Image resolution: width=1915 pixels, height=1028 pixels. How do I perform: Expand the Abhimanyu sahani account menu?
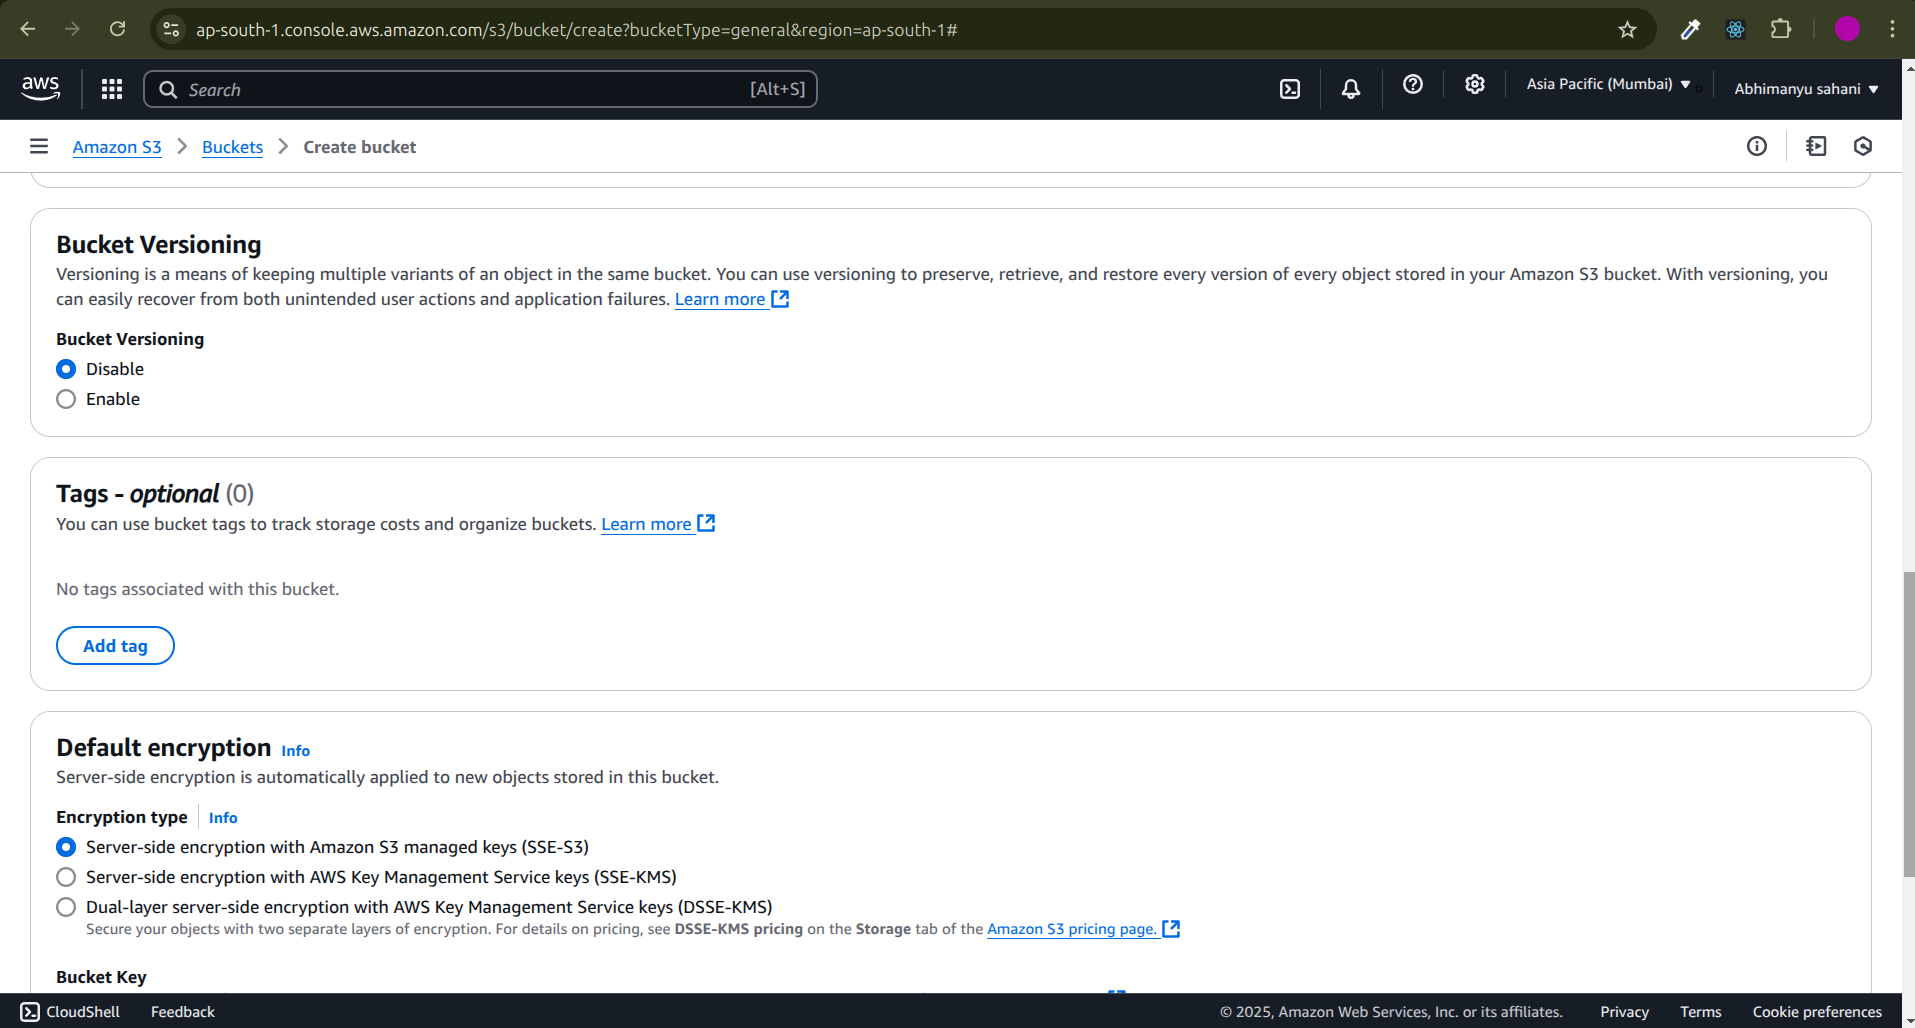pyautogui.click(x=1806, y=89)
